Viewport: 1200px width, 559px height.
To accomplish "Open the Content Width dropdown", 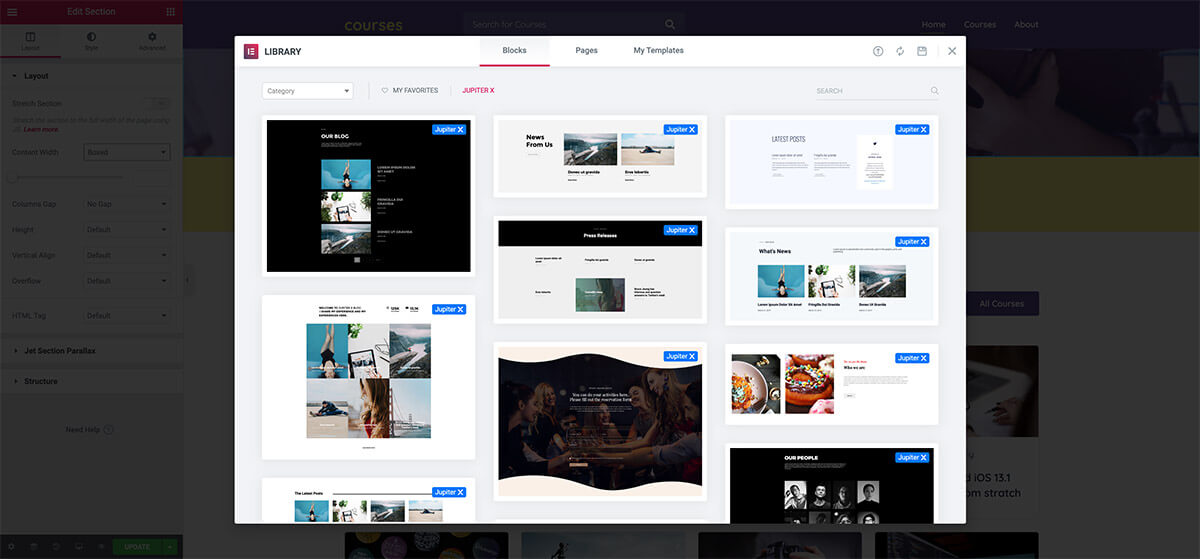I will 126,152.
